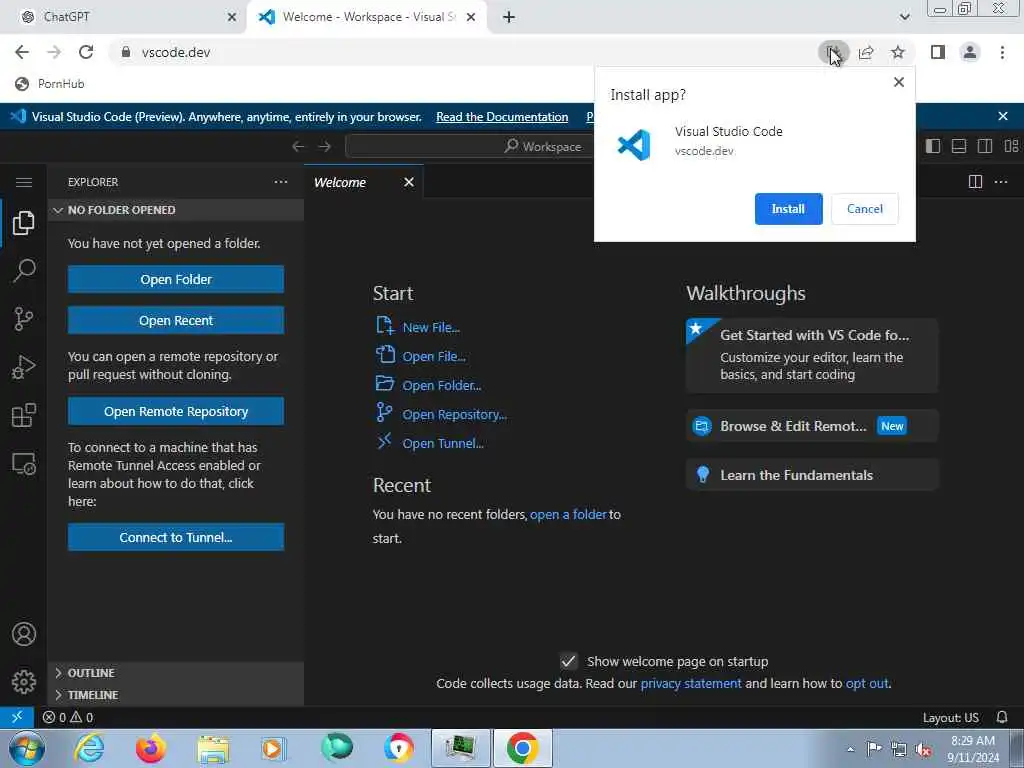
Task: Close the Welcome editor tab
Action: point(409,182)
